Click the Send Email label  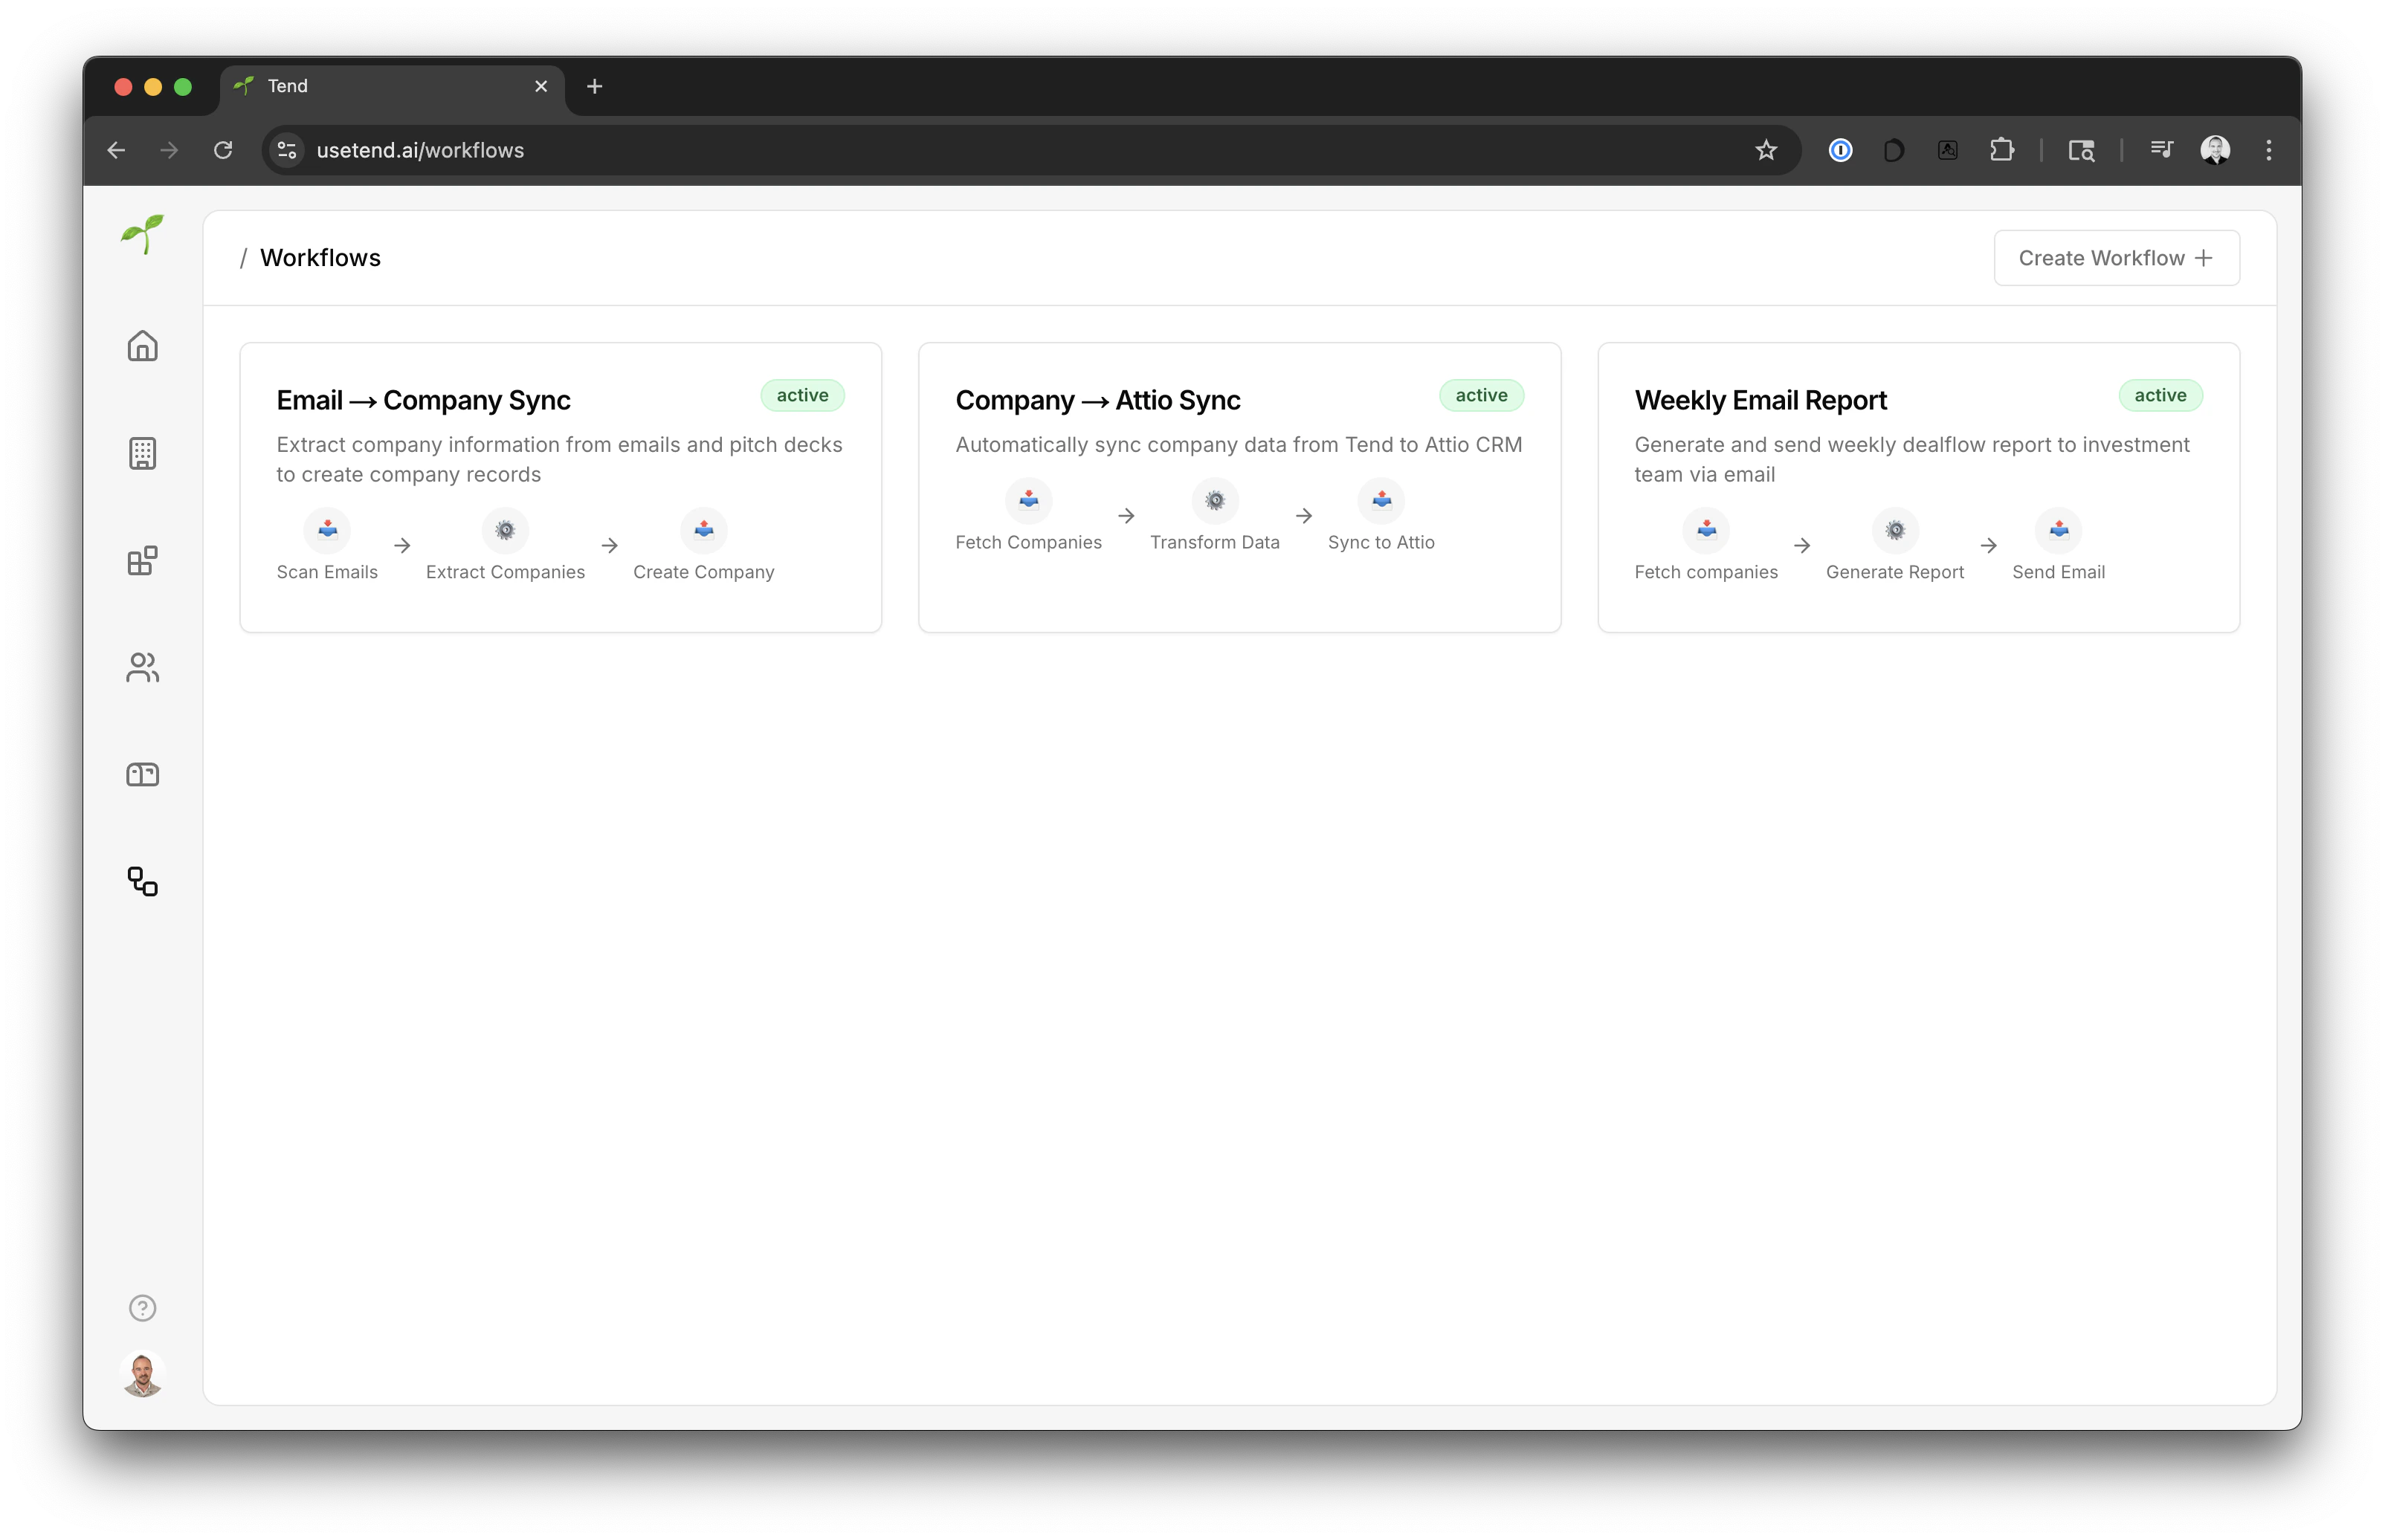tap(2058, 572)
